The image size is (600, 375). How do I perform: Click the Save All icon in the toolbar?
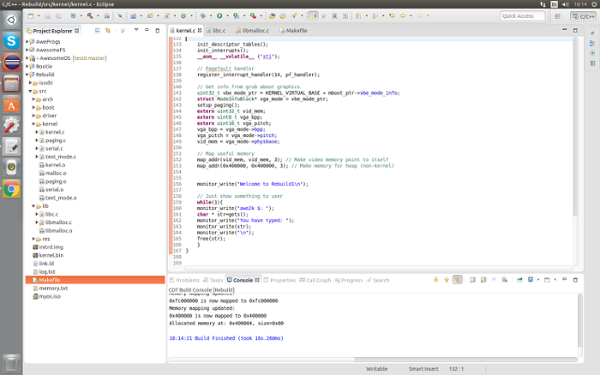point(59,16)
